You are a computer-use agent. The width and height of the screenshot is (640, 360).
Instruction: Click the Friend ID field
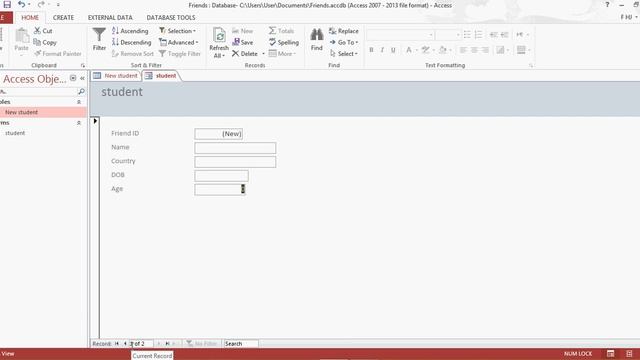219,134
